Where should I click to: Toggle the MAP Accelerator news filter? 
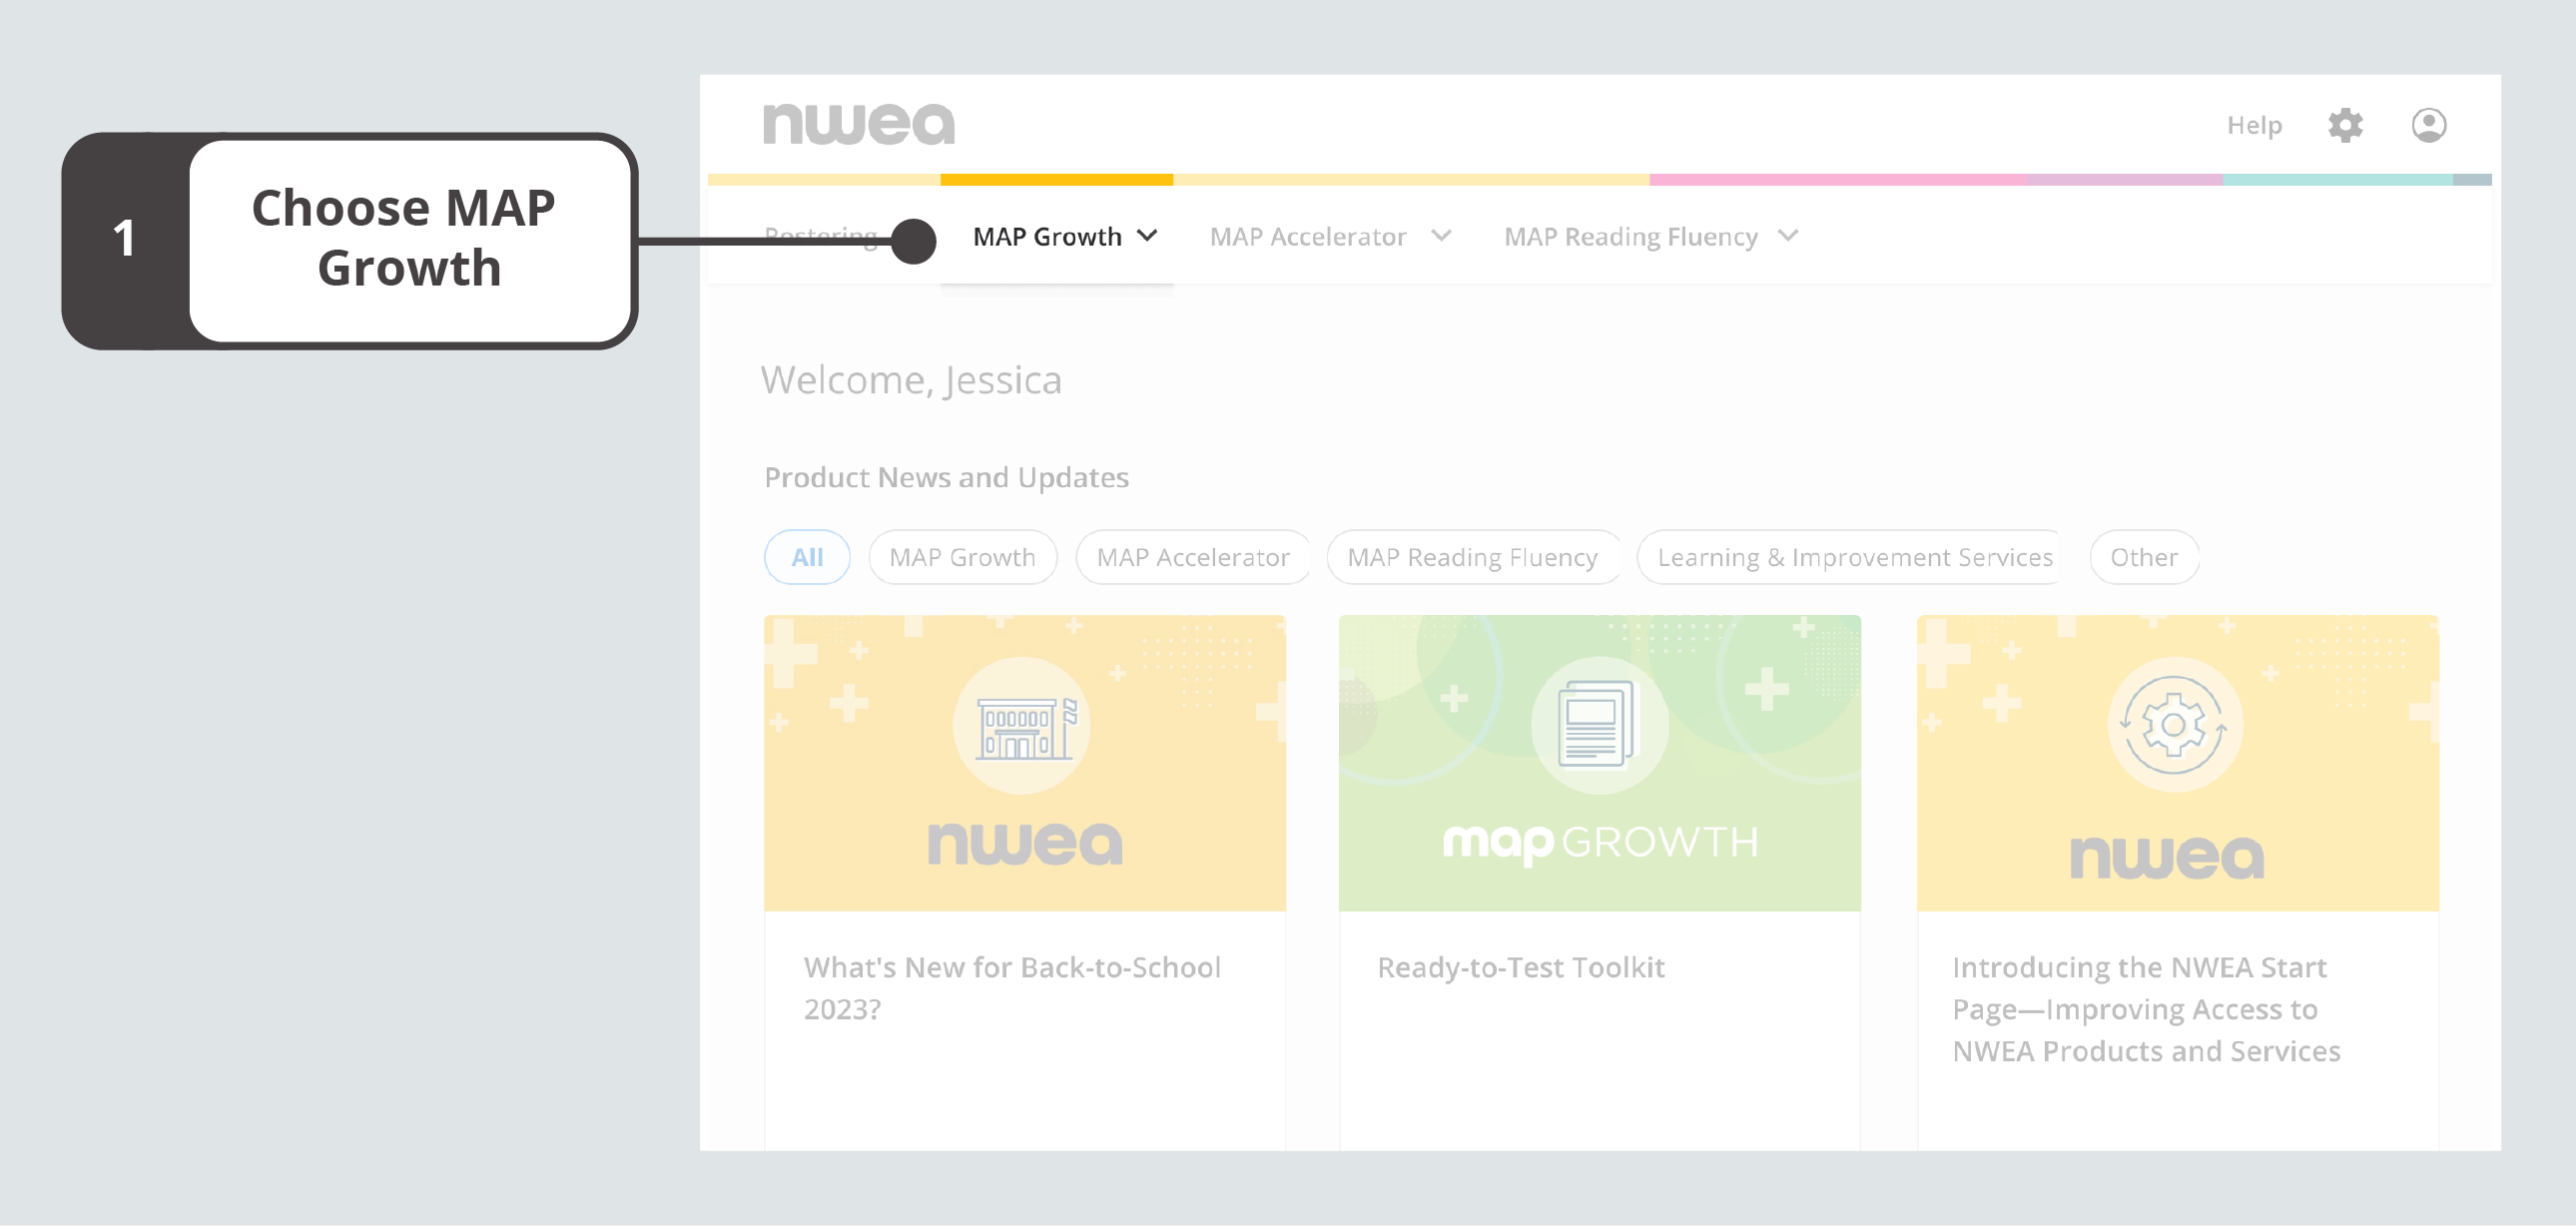pyautogui.click(x=1192, y=557)
